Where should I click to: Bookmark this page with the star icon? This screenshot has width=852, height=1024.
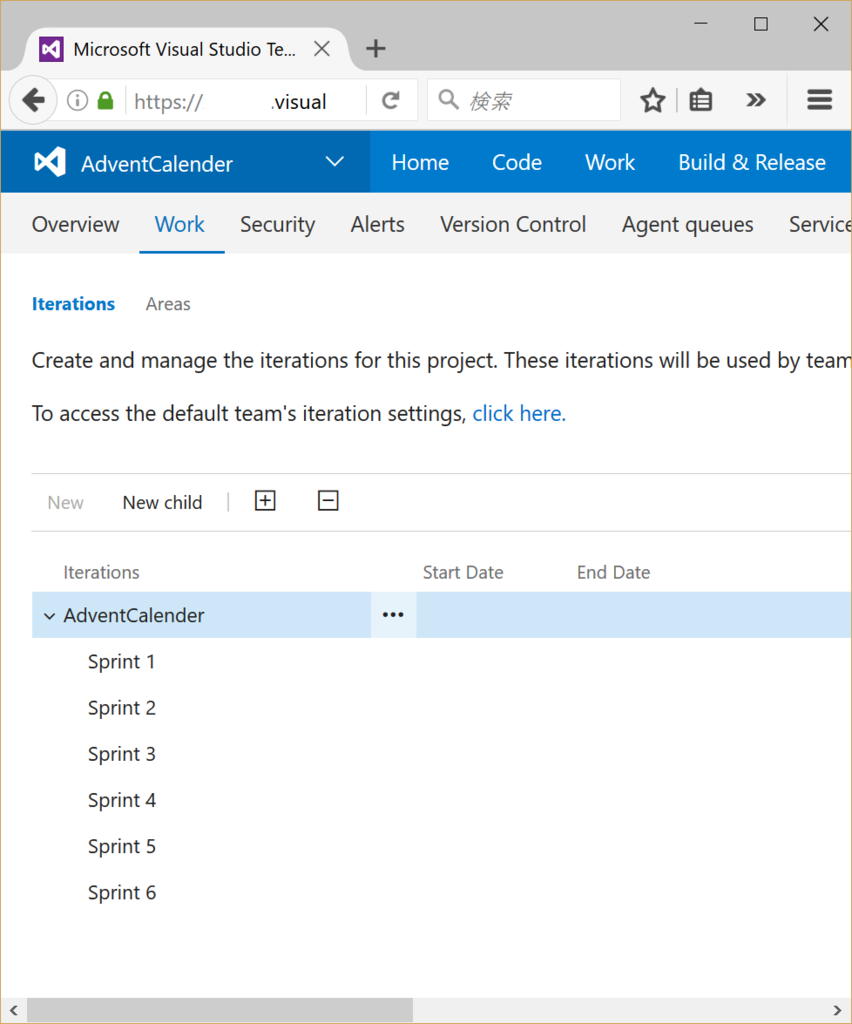tap(652, 101)
